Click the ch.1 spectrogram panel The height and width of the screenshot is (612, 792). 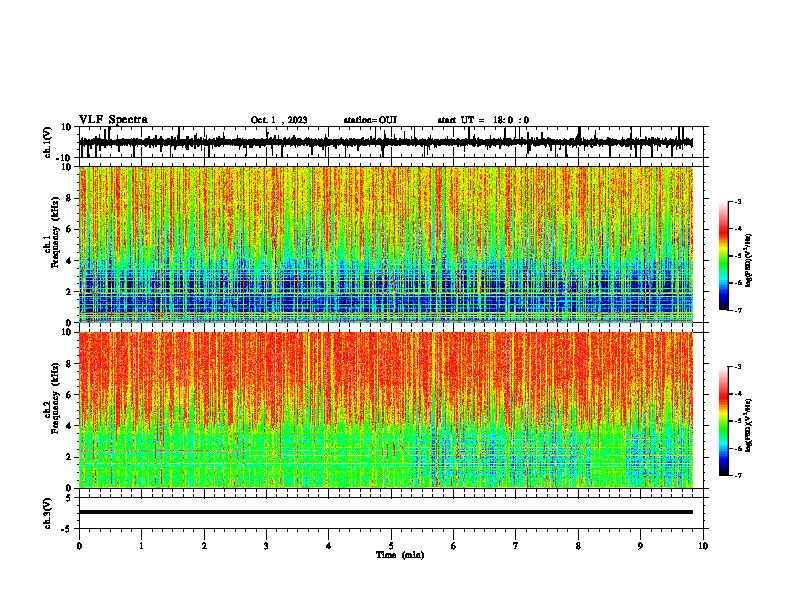pos(386,244)
